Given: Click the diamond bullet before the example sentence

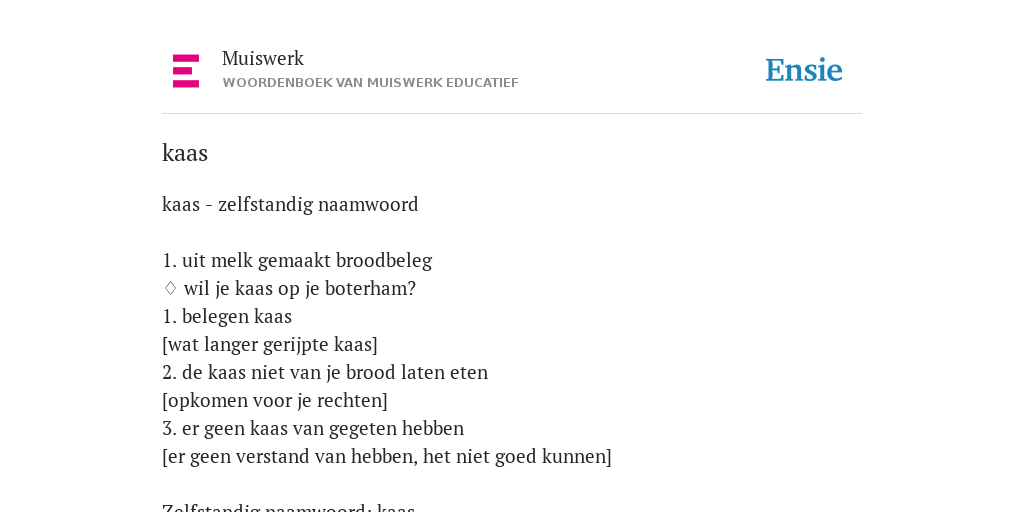Looking at the screenshot, I should coord(170,289).
